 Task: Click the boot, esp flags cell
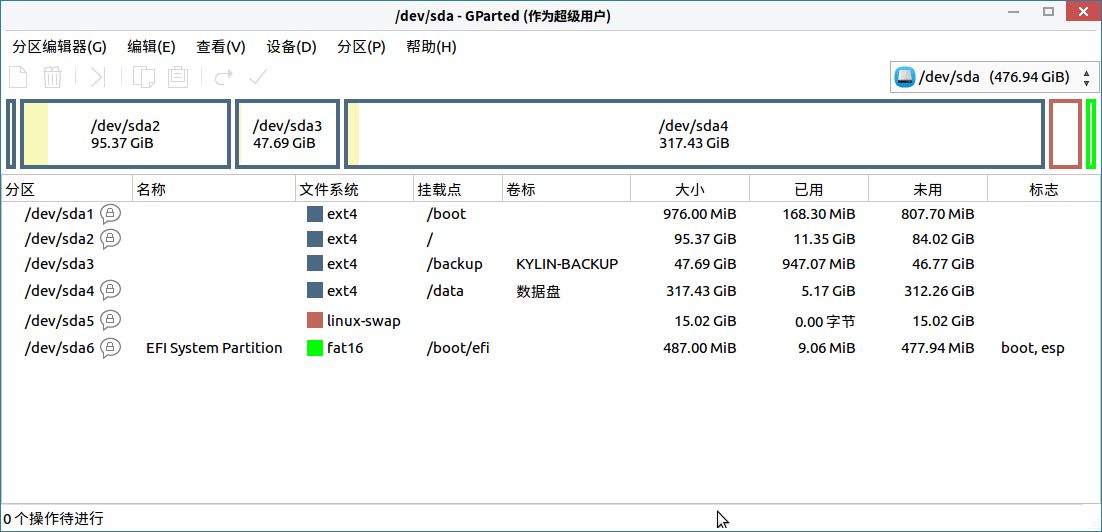click(x=1032, y=348)
